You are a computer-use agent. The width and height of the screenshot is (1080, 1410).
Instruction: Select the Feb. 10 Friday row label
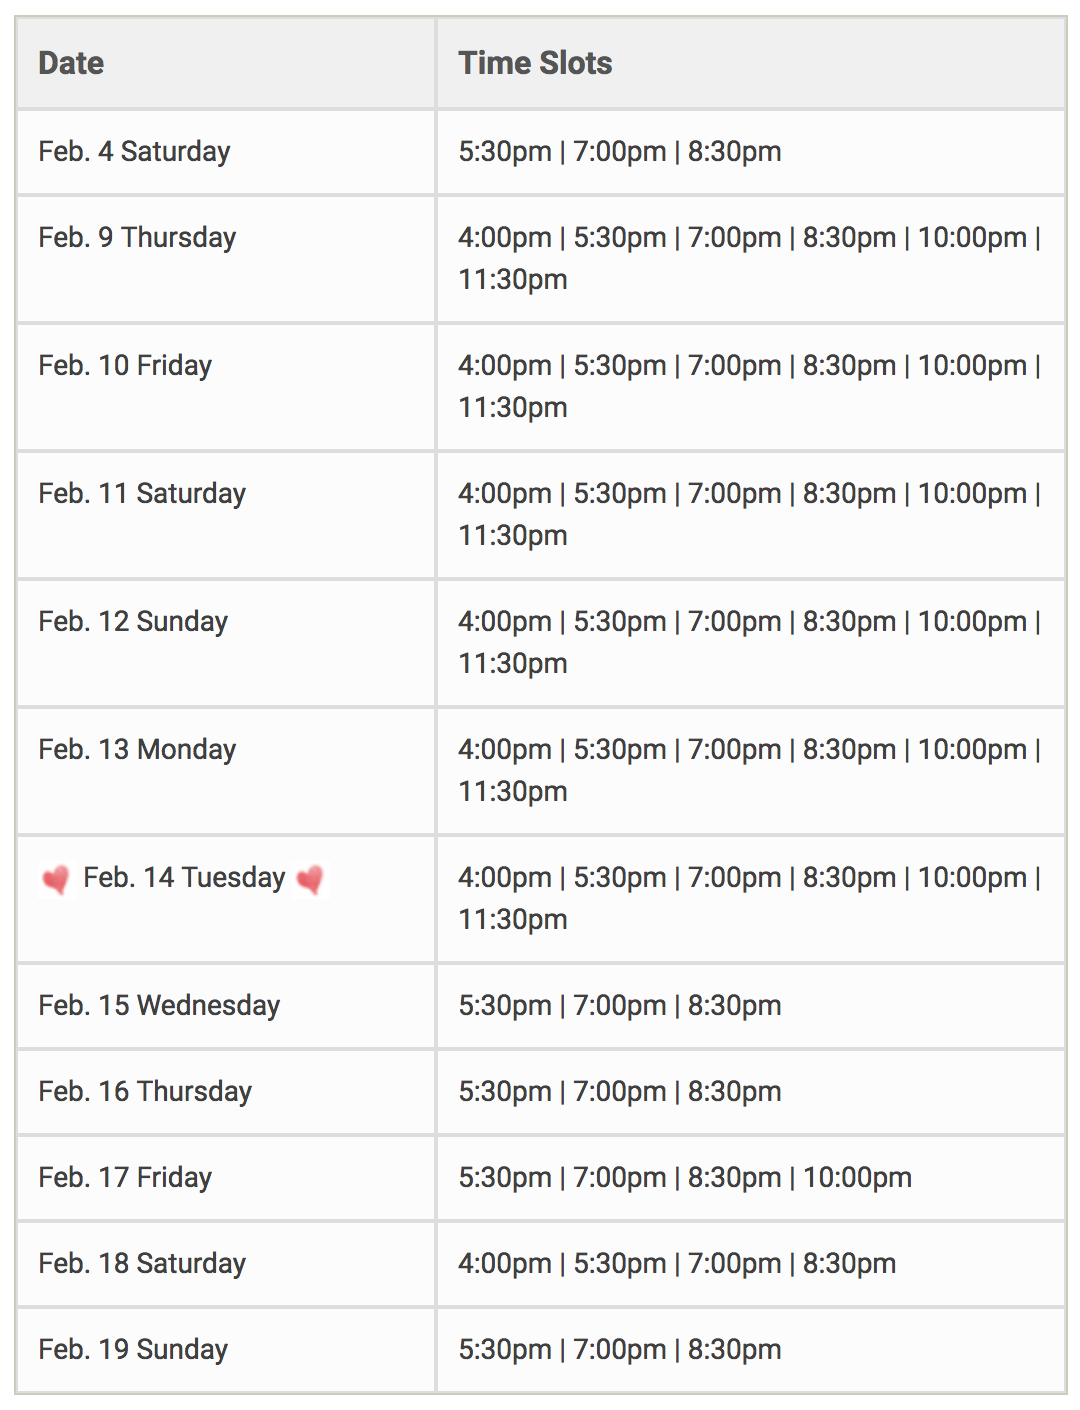[x=125, y=366]
